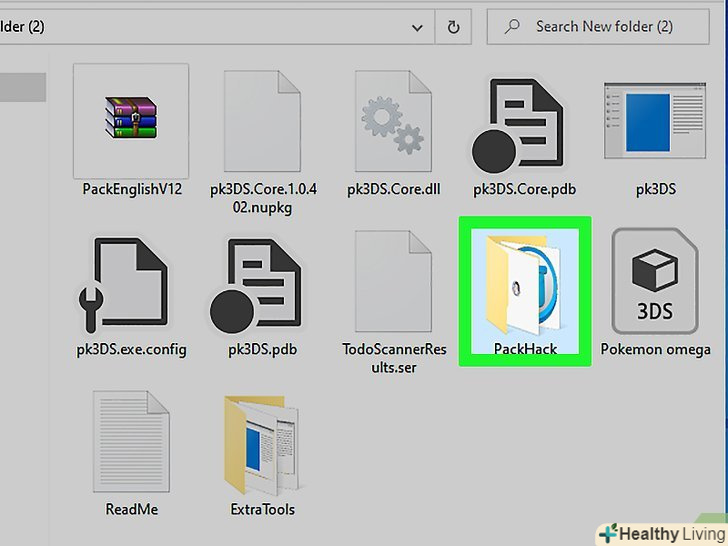Click the pk3DS name label

[x=656, y=189]
